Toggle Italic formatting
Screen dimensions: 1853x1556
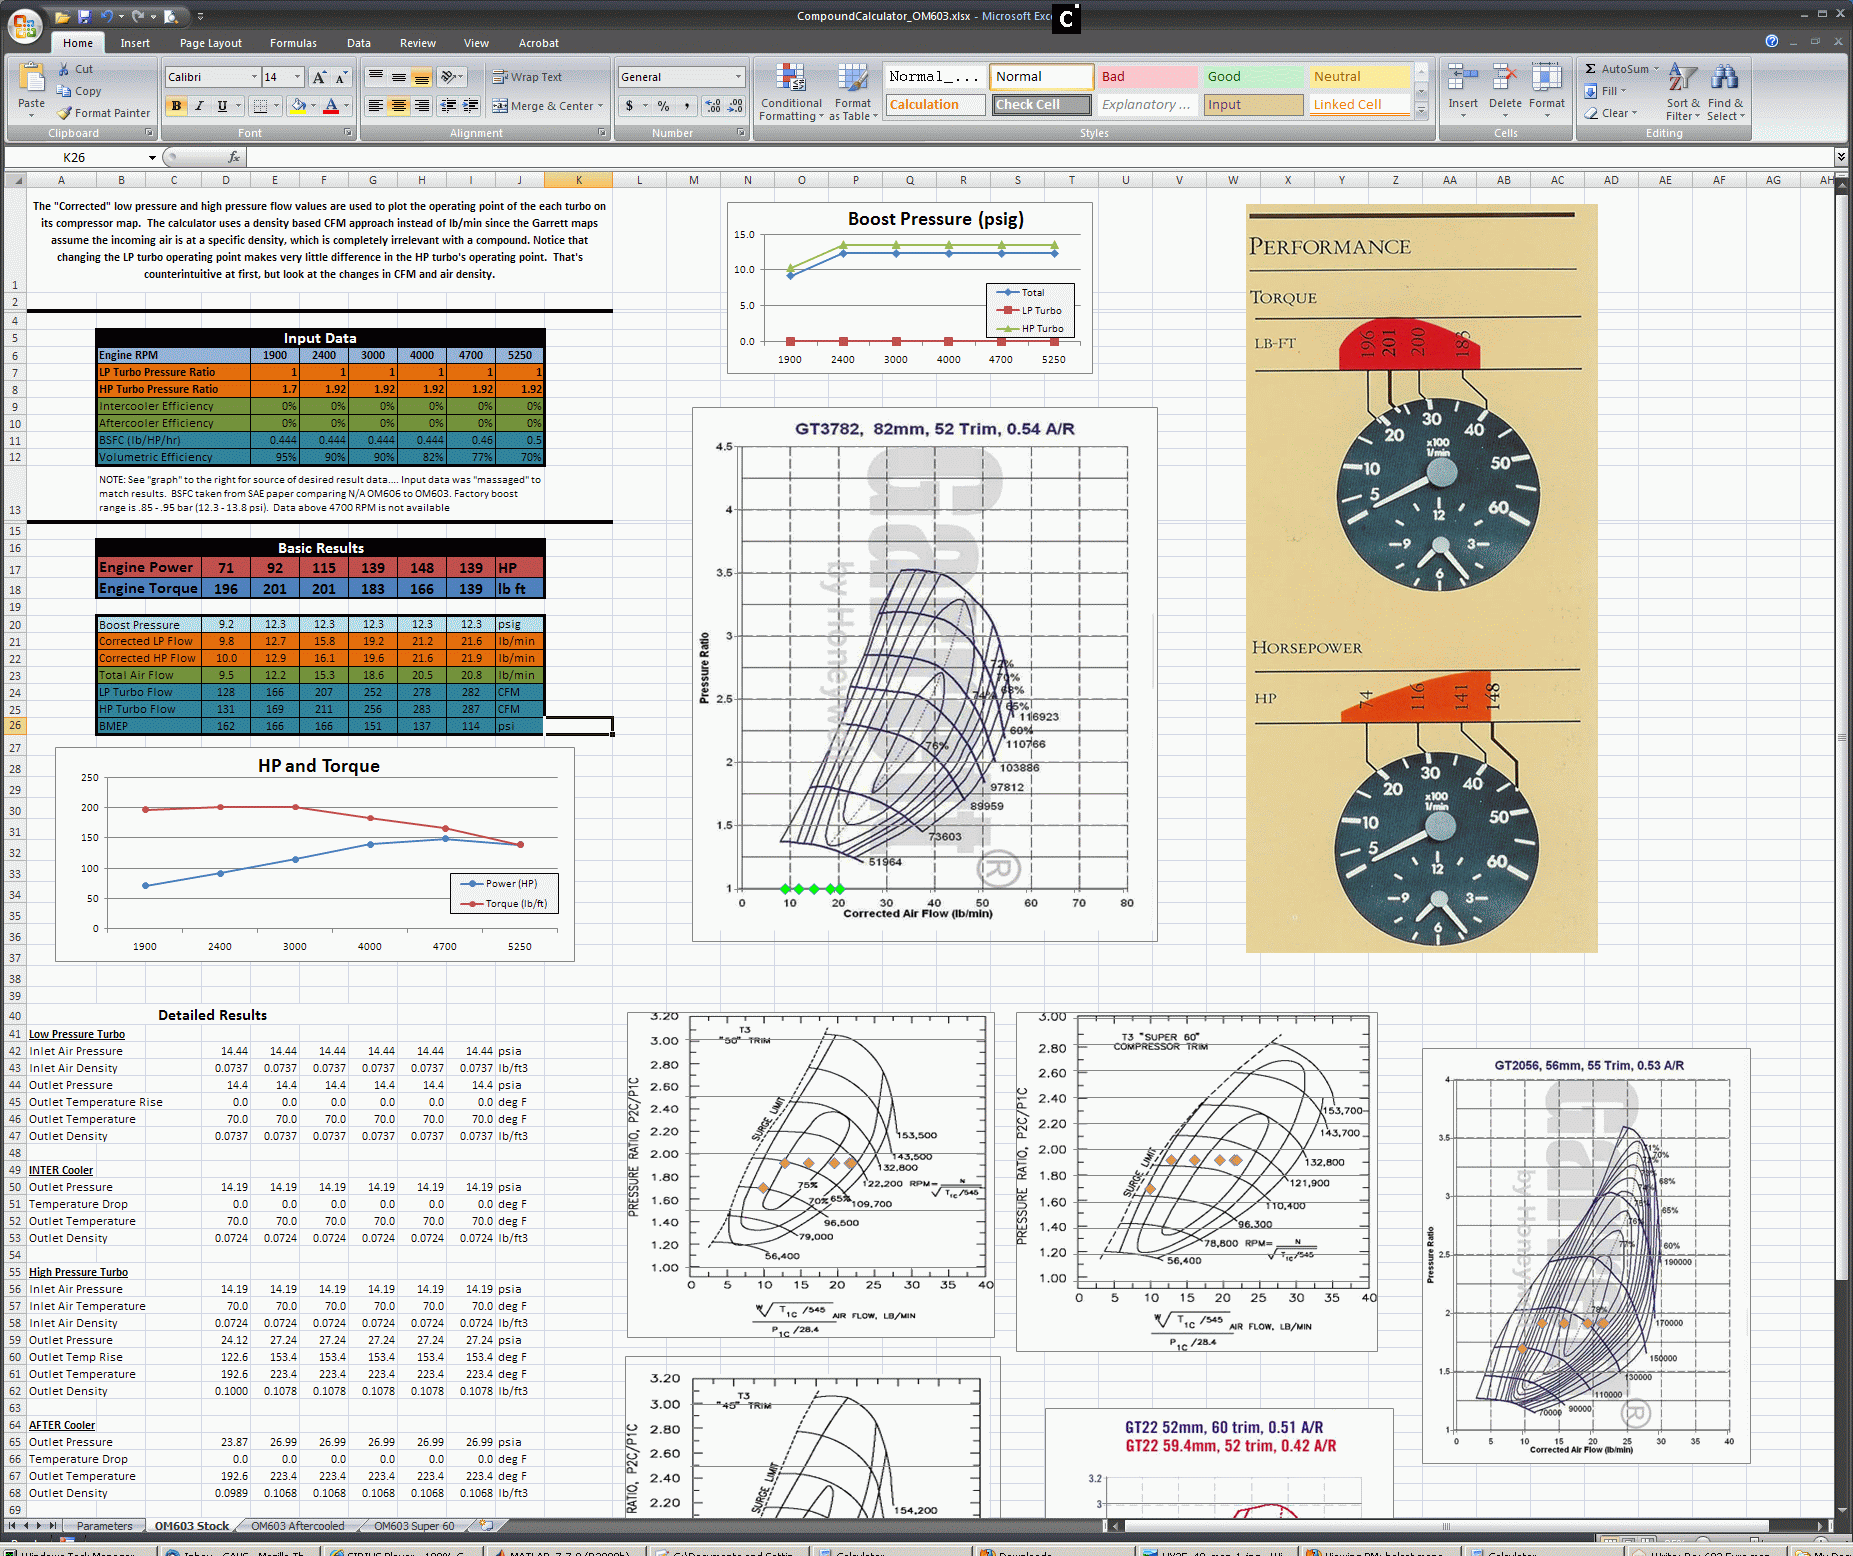click(x=199, y=105)
